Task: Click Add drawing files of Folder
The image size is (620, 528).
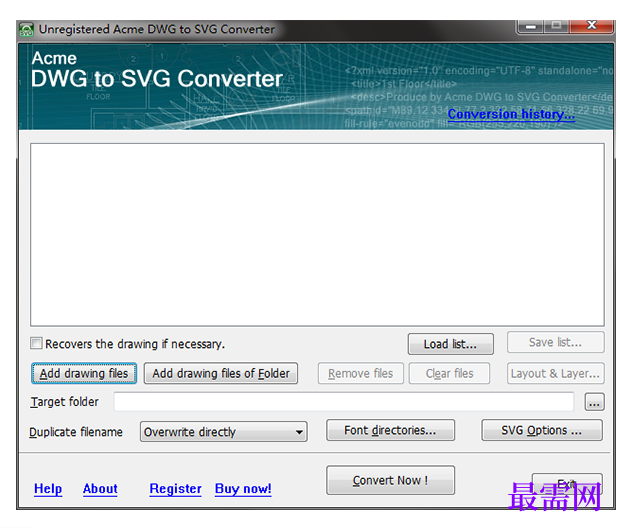Action: (x=221, y=373)
